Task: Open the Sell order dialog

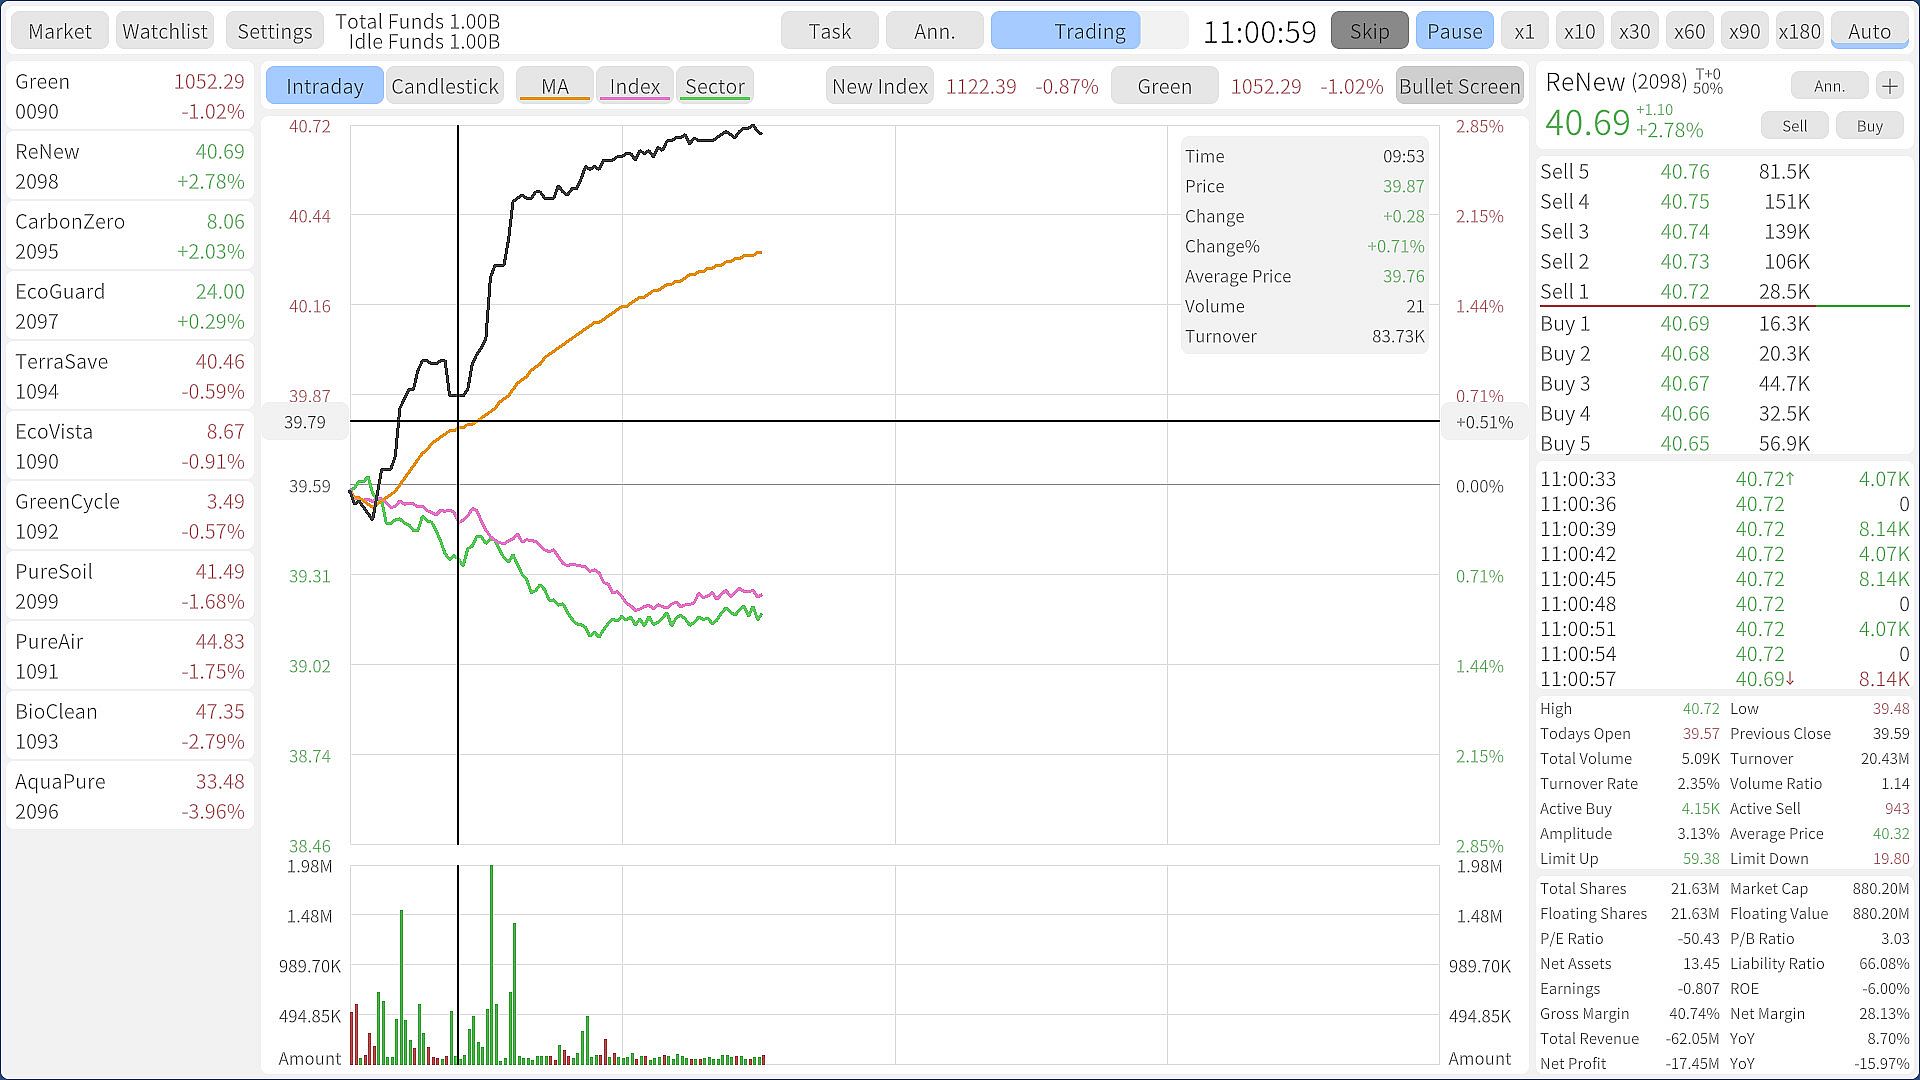Action: point(1795,126)
